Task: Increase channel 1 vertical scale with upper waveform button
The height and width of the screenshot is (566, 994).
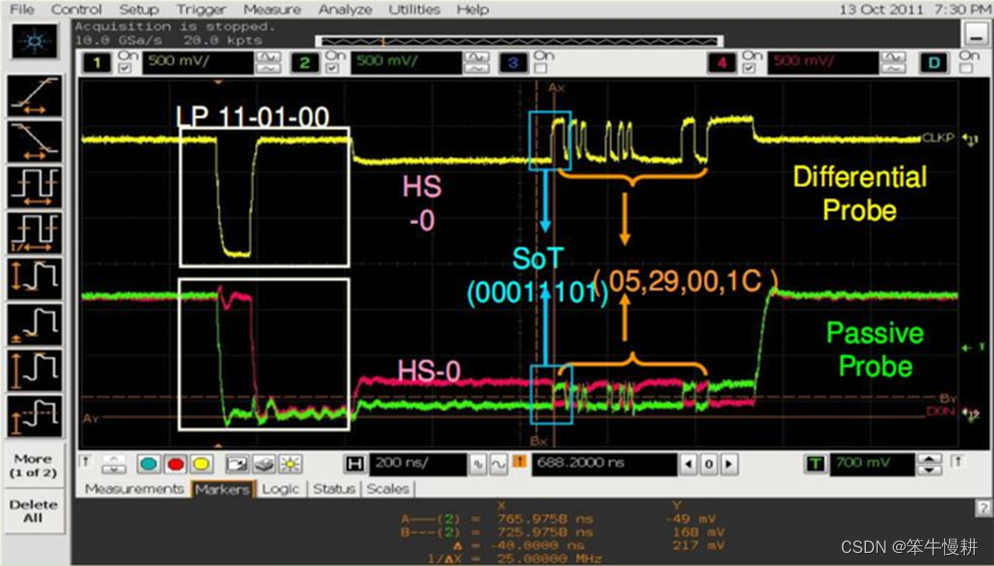Action: click(x=268, y=57)
